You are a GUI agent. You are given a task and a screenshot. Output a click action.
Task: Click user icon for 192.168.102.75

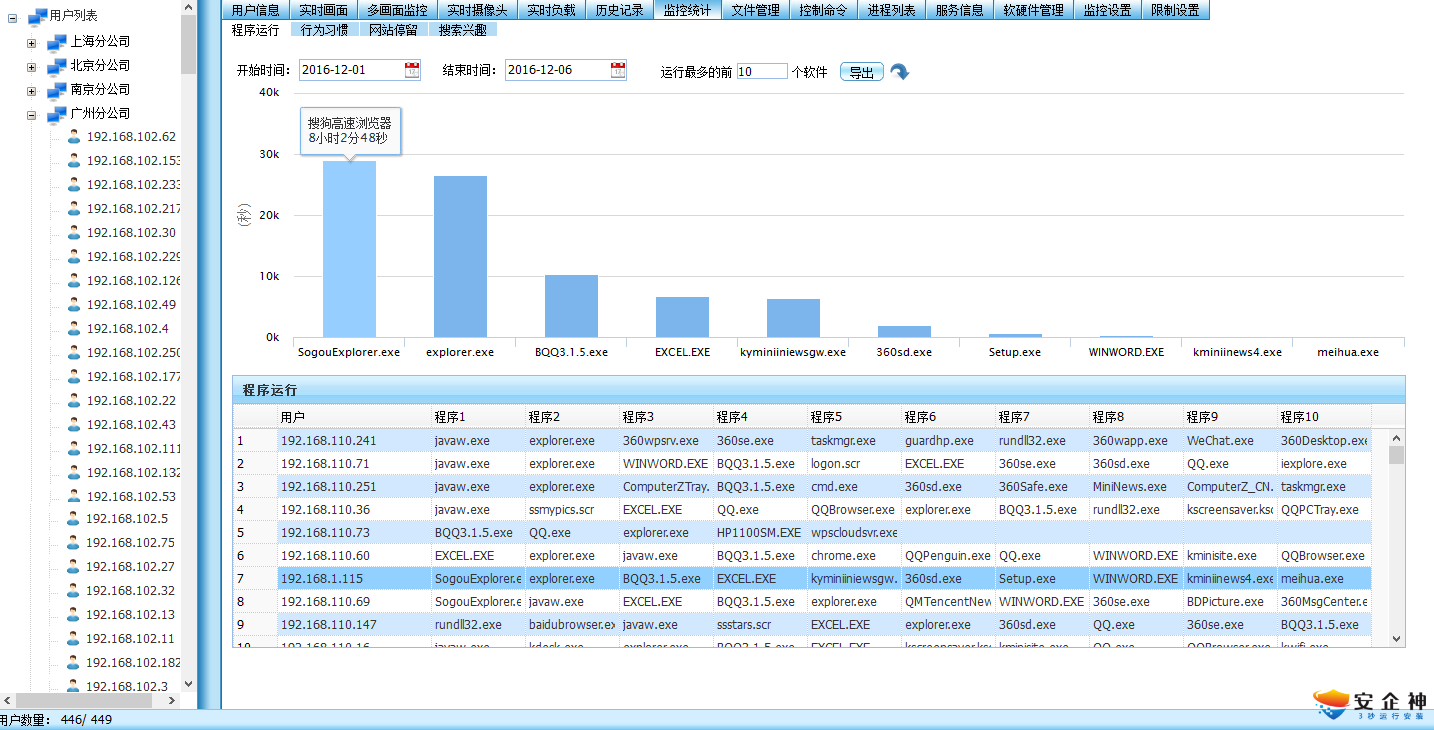coord(74,542)
